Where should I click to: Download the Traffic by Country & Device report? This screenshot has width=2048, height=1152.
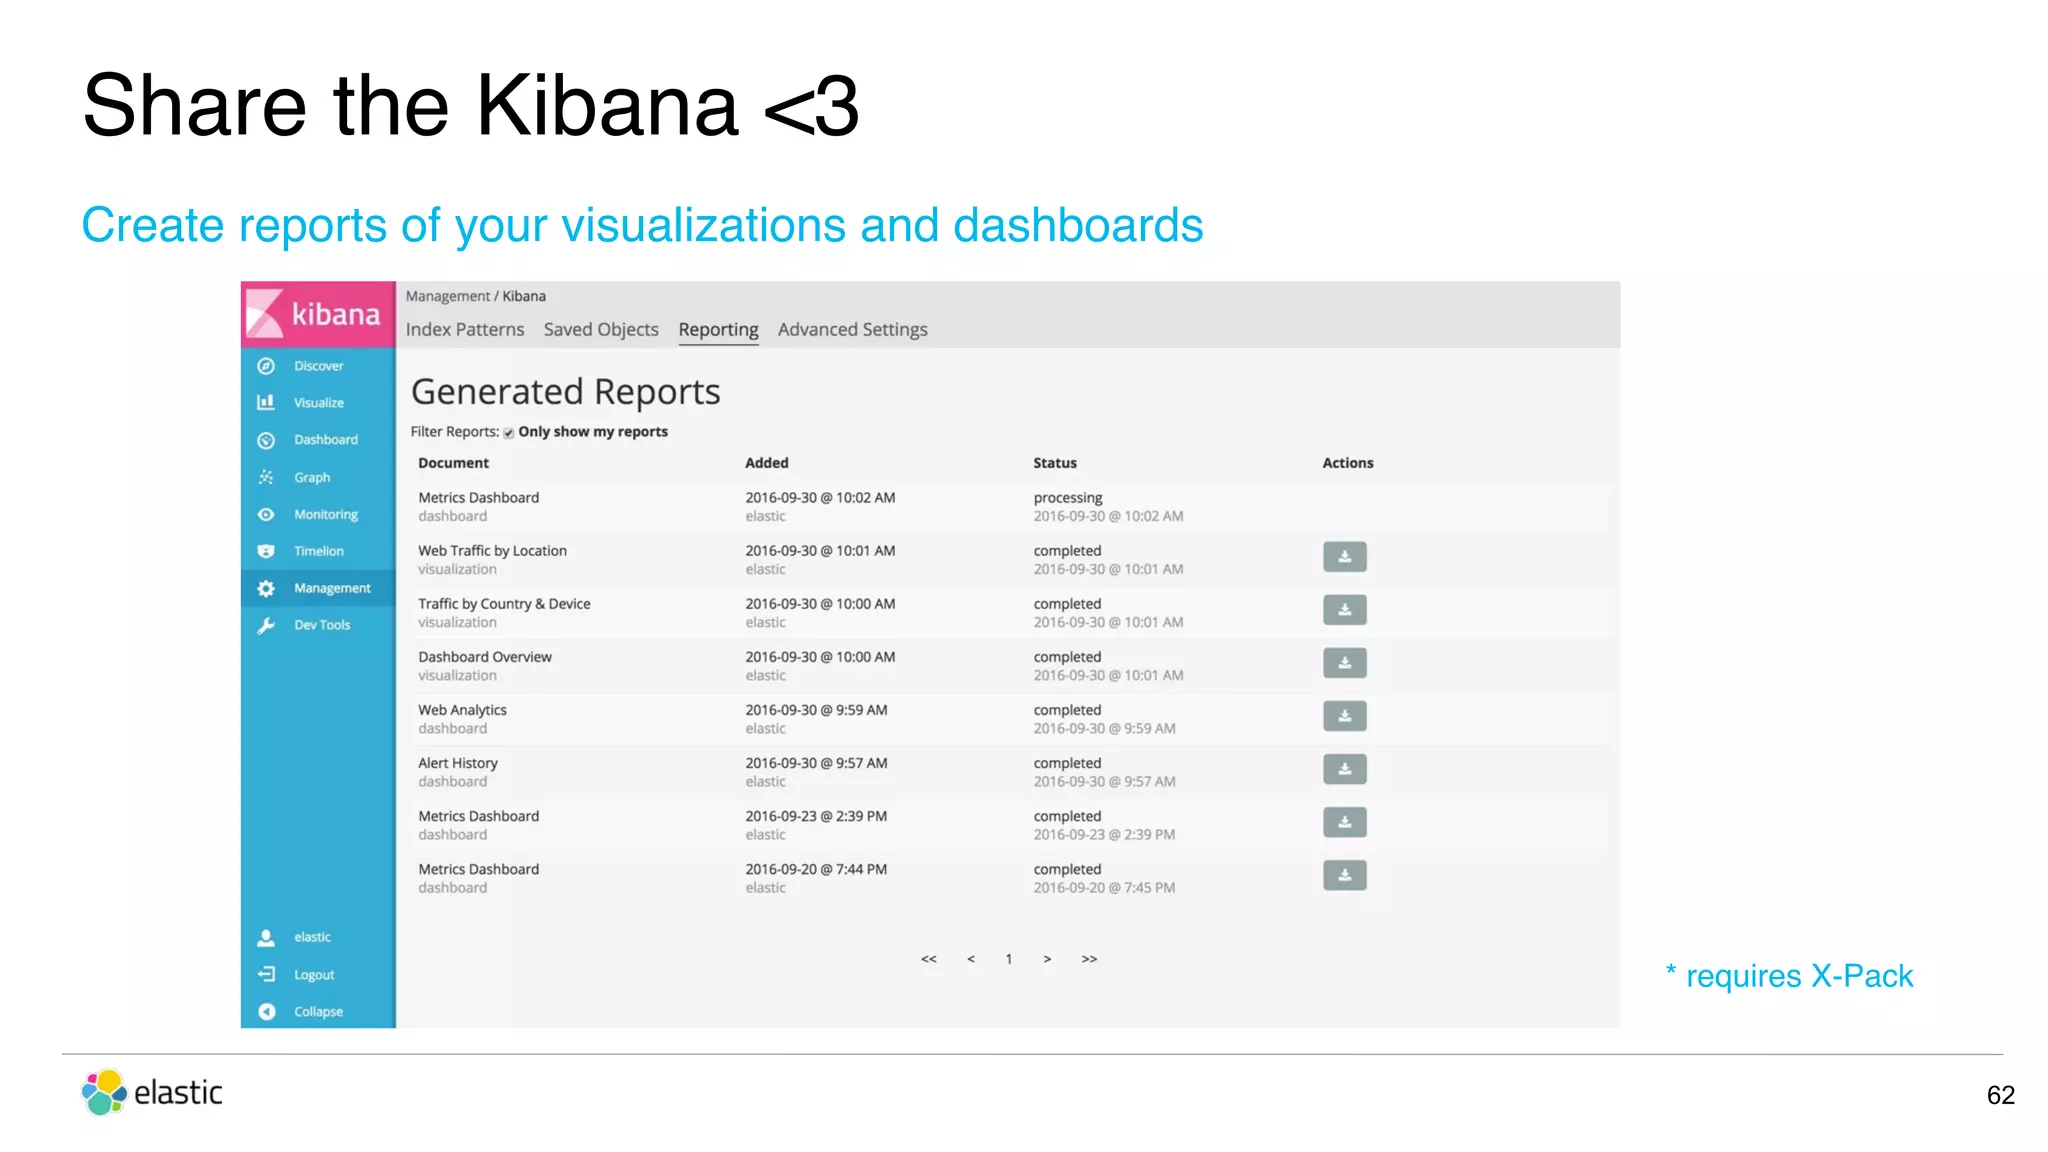pos(1344,610)
